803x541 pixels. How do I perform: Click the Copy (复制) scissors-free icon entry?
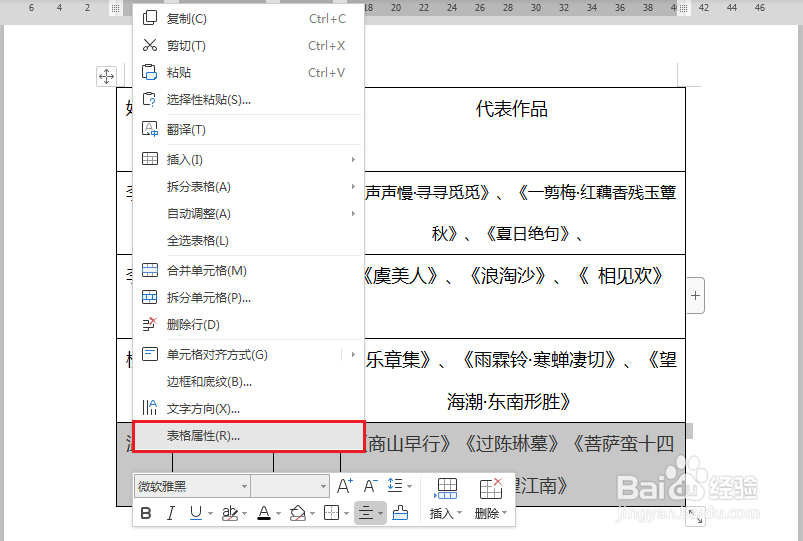click(248, 18)
